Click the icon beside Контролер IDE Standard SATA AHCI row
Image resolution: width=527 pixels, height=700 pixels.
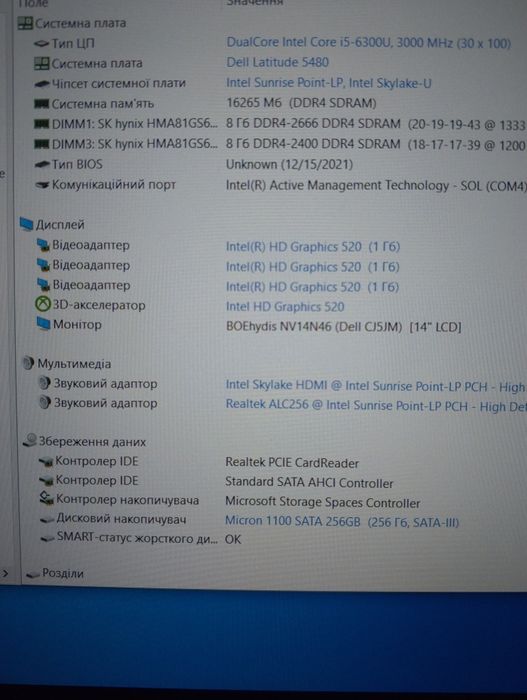pyautogui.click(x=46, y=481)
